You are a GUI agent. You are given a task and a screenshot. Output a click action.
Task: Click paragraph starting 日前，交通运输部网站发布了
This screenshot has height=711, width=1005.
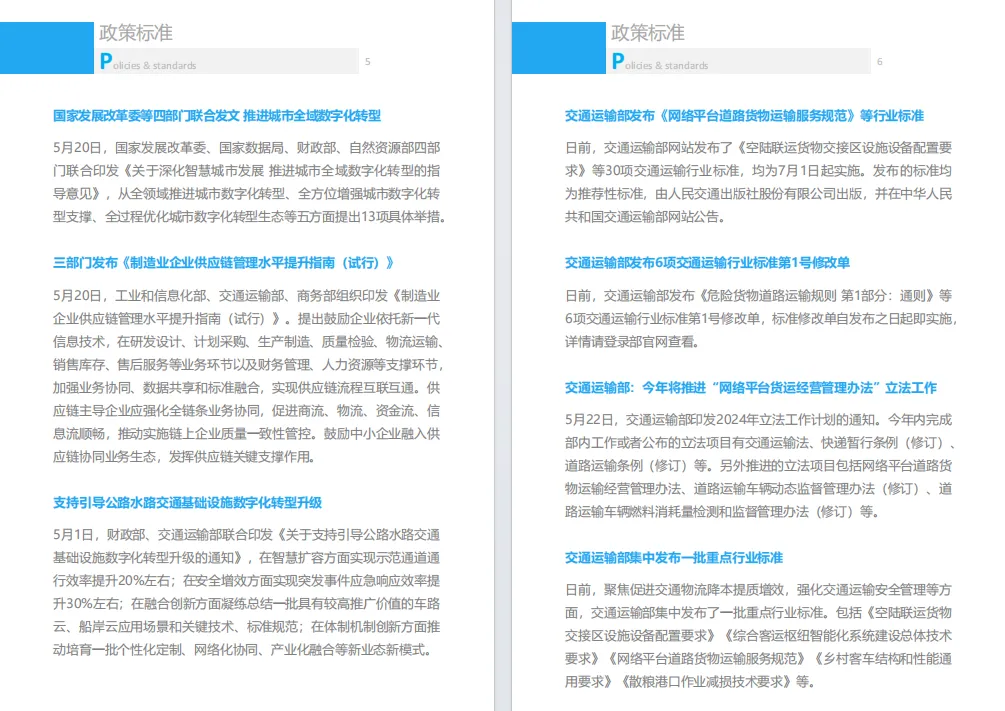click(x=758, y=182)
